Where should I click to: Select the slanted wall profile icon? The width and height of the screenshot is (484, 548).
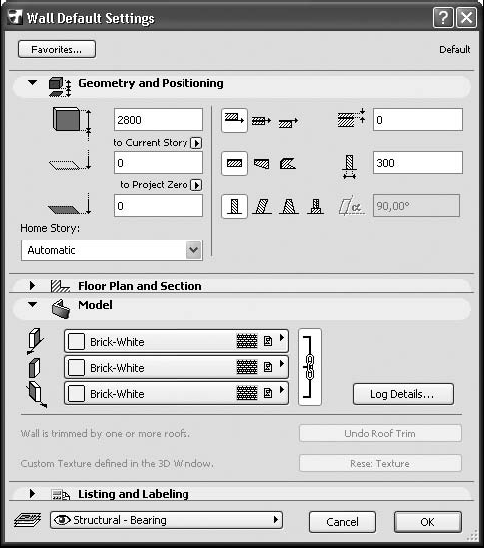click(262, 206)
